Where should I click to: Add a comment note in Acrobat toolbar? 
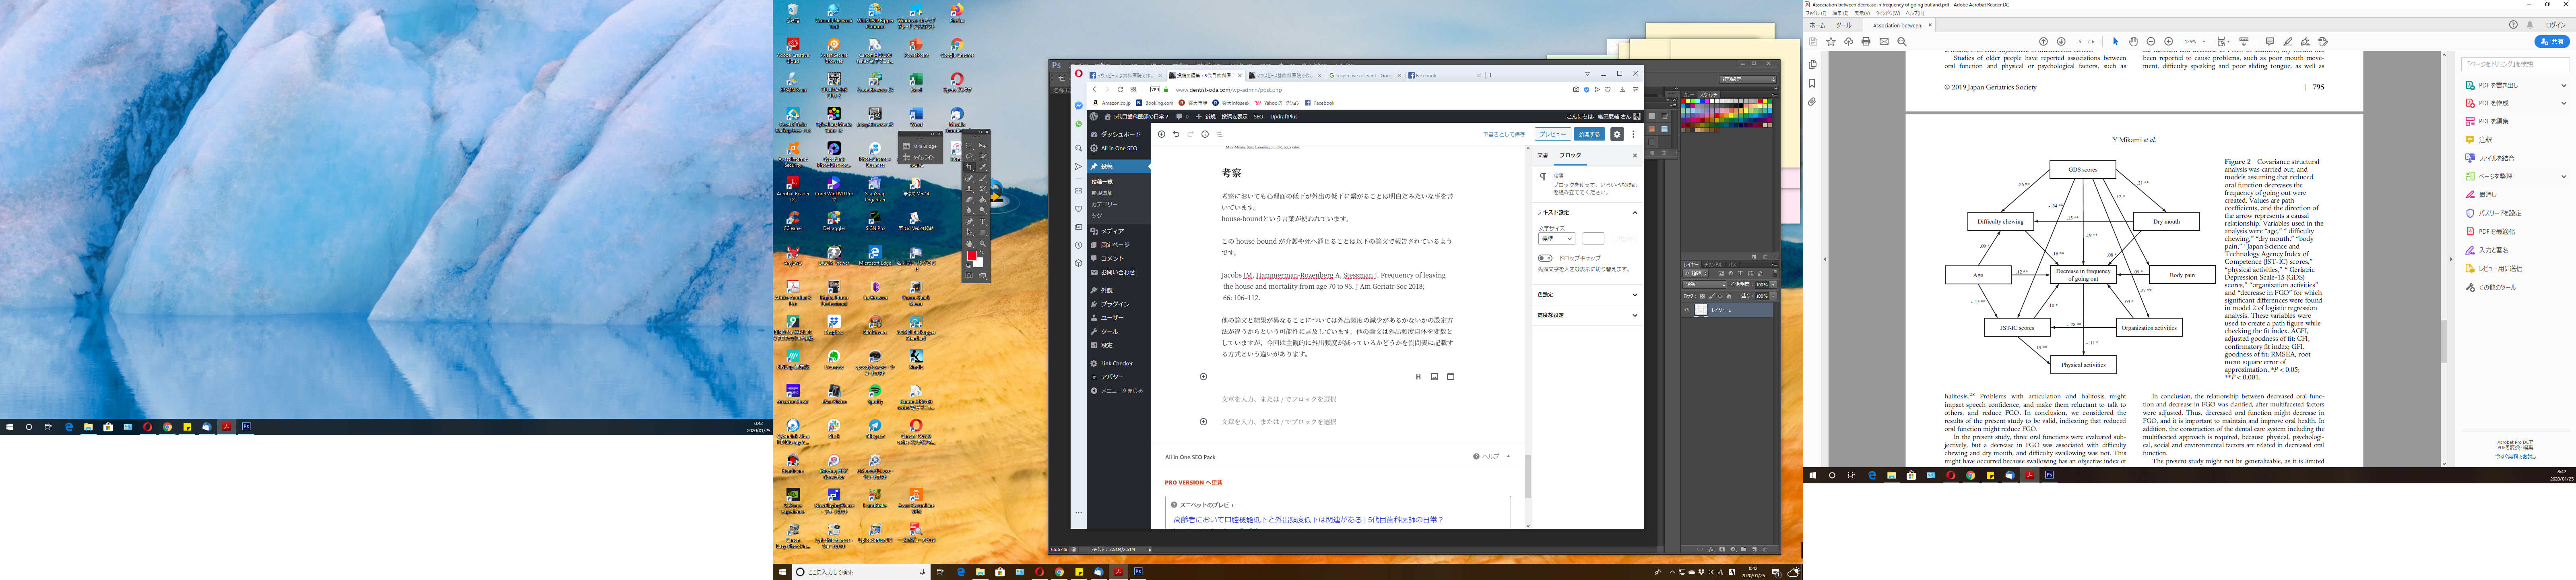(x=2270, y=42)
